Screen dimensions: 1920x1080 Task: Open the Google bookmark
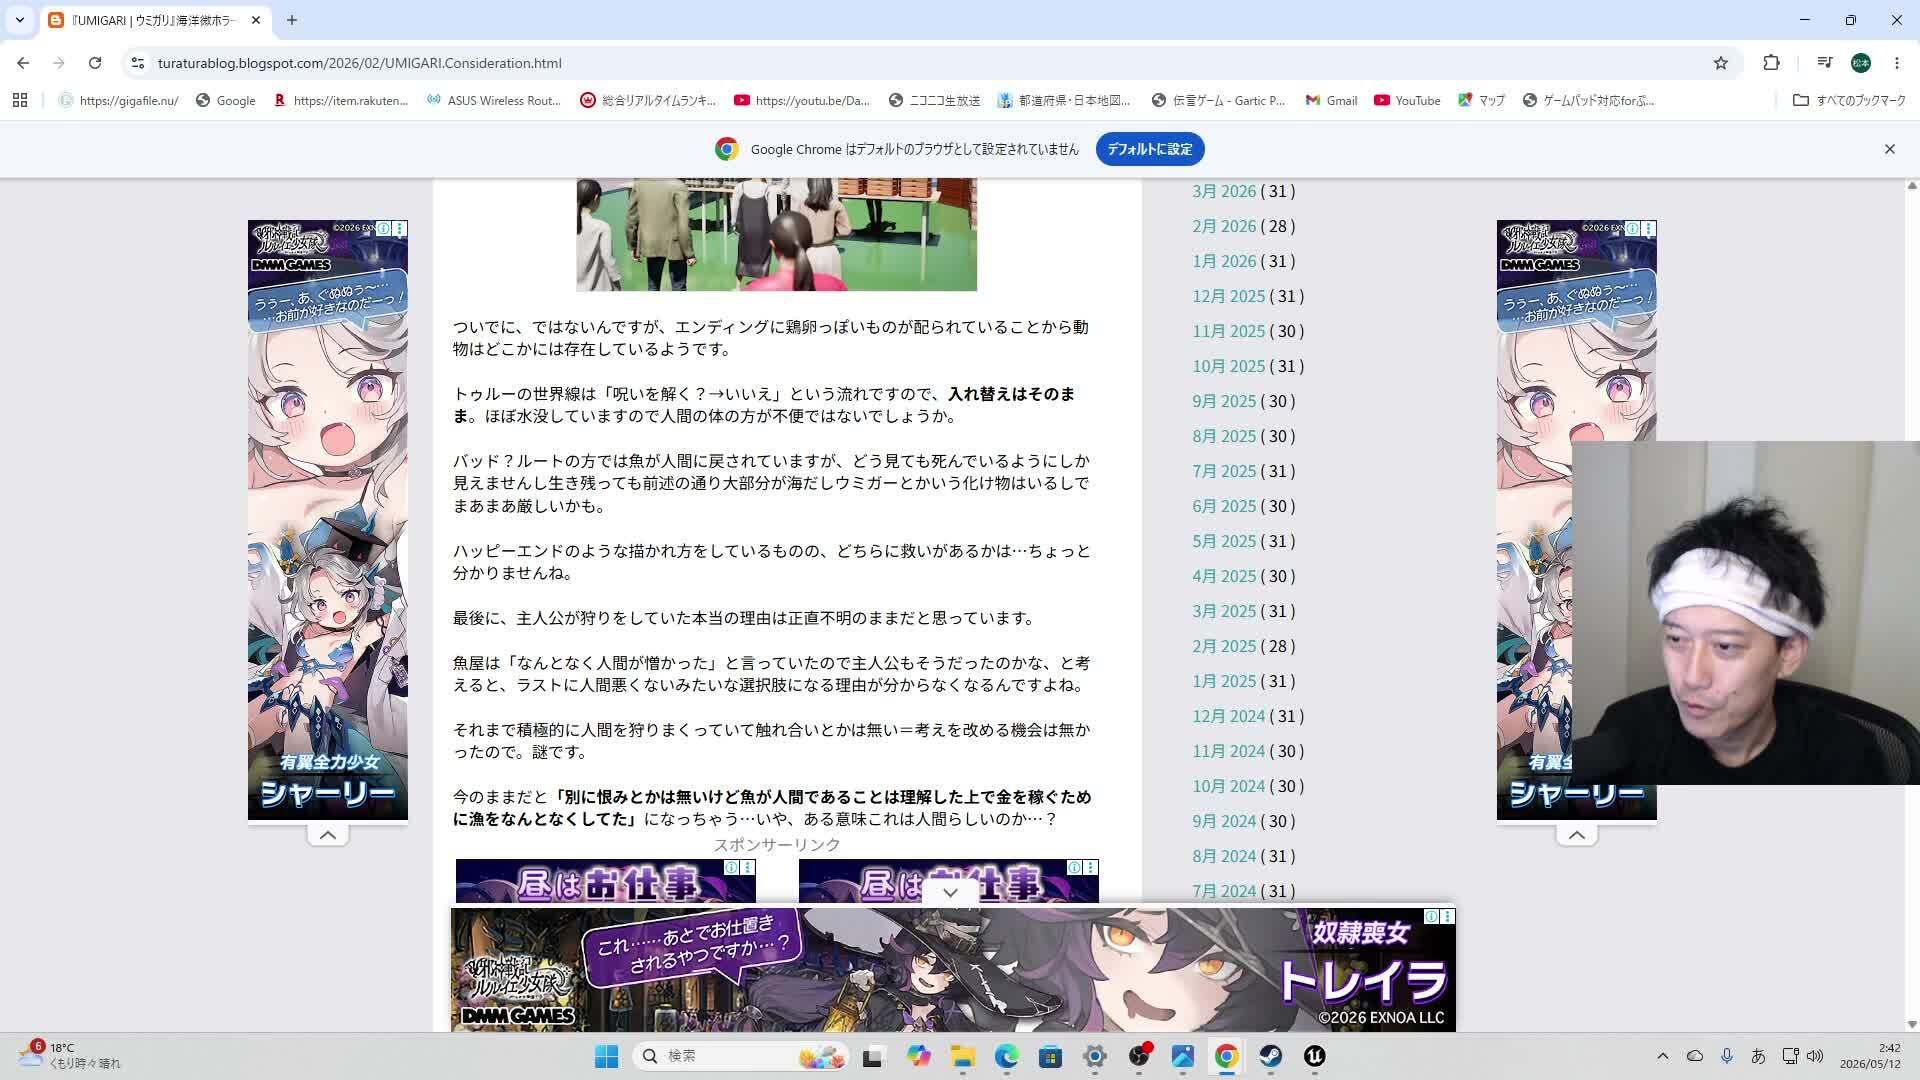225,100
